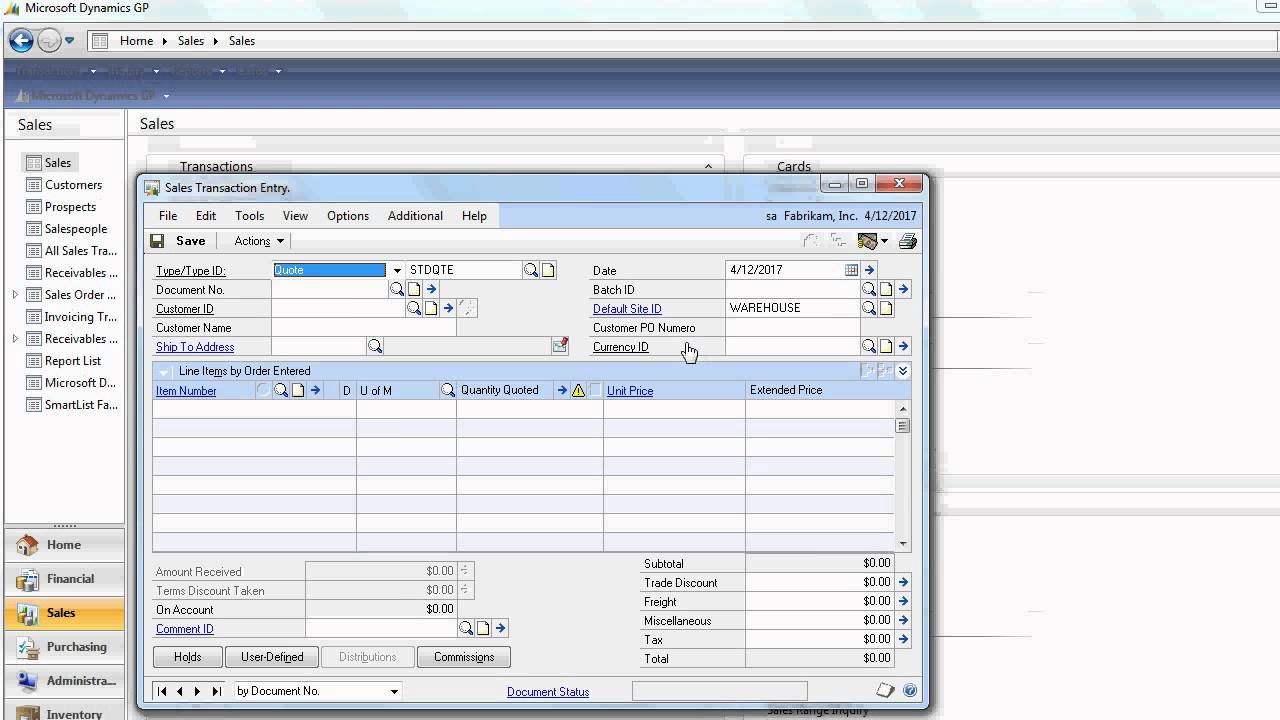Click U of M lookup magnifier
Image resolution: width=1280 pixels, height=720 pixels.
(x=448, y=391)
